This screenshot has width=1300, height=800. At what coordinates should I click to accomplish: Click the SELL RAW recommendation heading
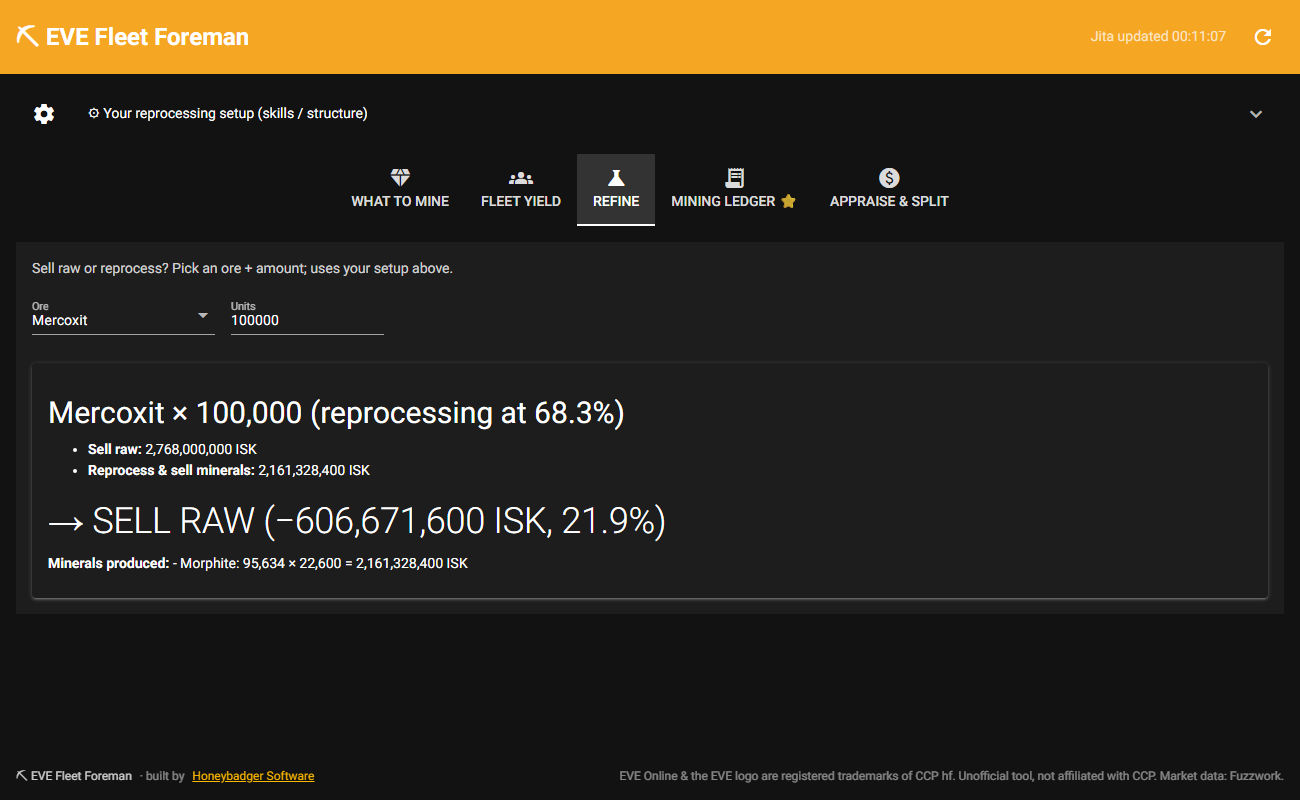pyautogui.click(x=357, y=521)
